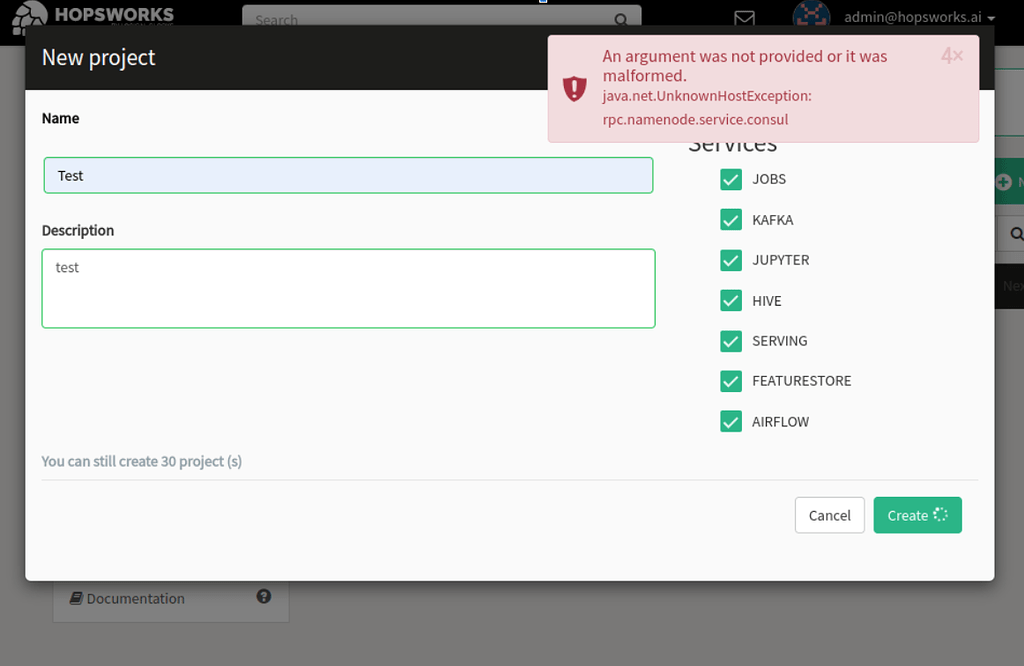Disable the FEATURESTORE service
The height and width of the screenshot is (666, 1024).
click(731, 381)
